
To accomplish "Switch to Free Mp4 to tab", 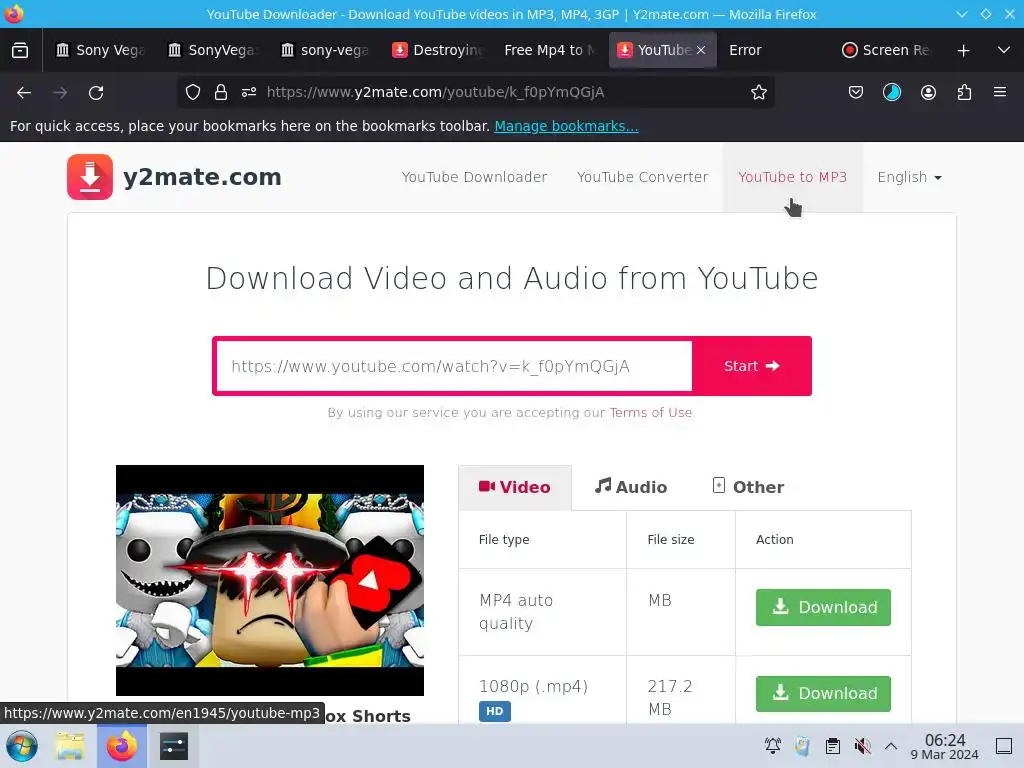I will click(549, 50).
